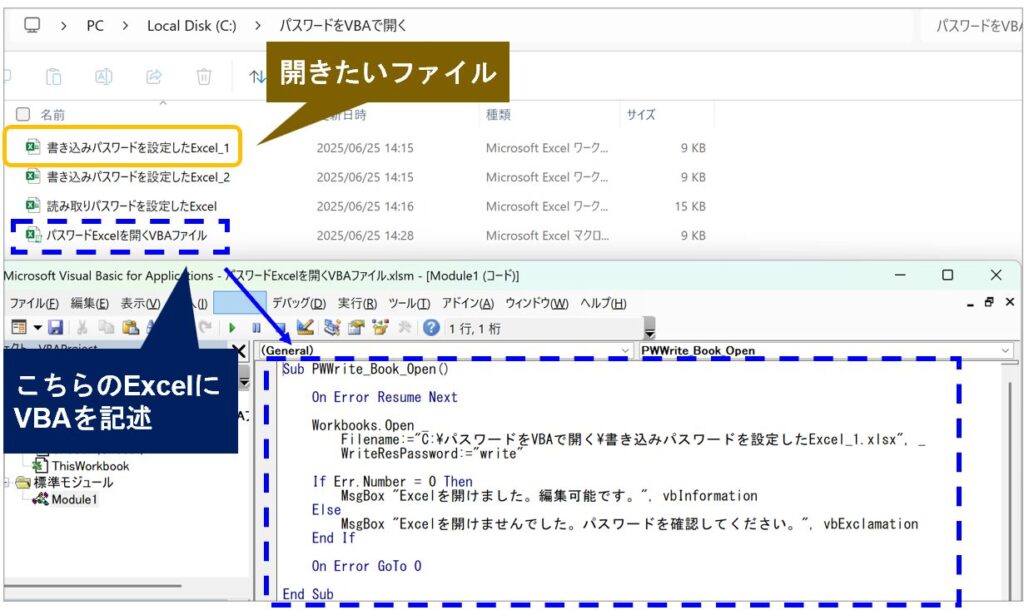1024x610 pixels.
Task: Open toolbar options overflow arrow
Action: [649, 327]
